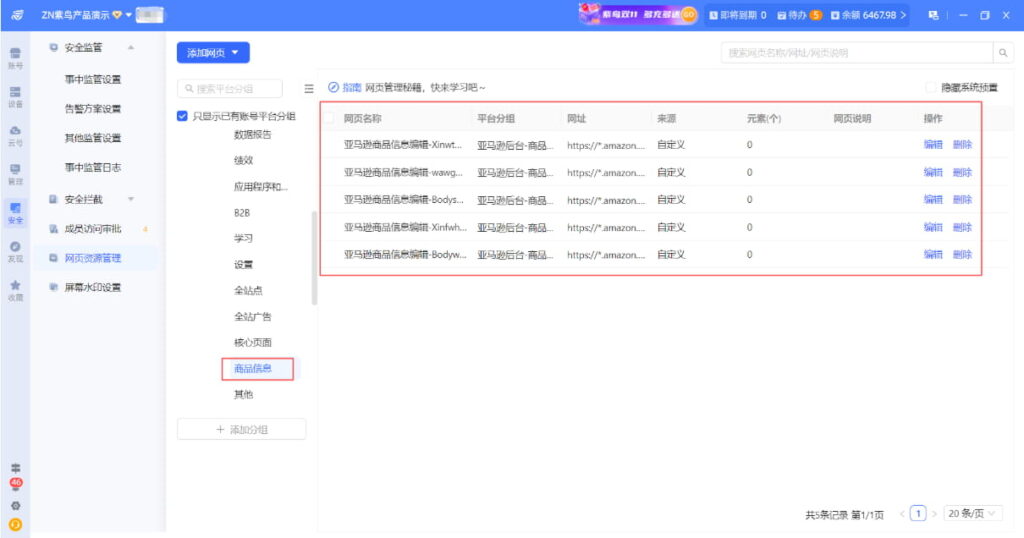Click 删除 for the Xinwt... page row
1024x538 pixels.
(962, 144)
